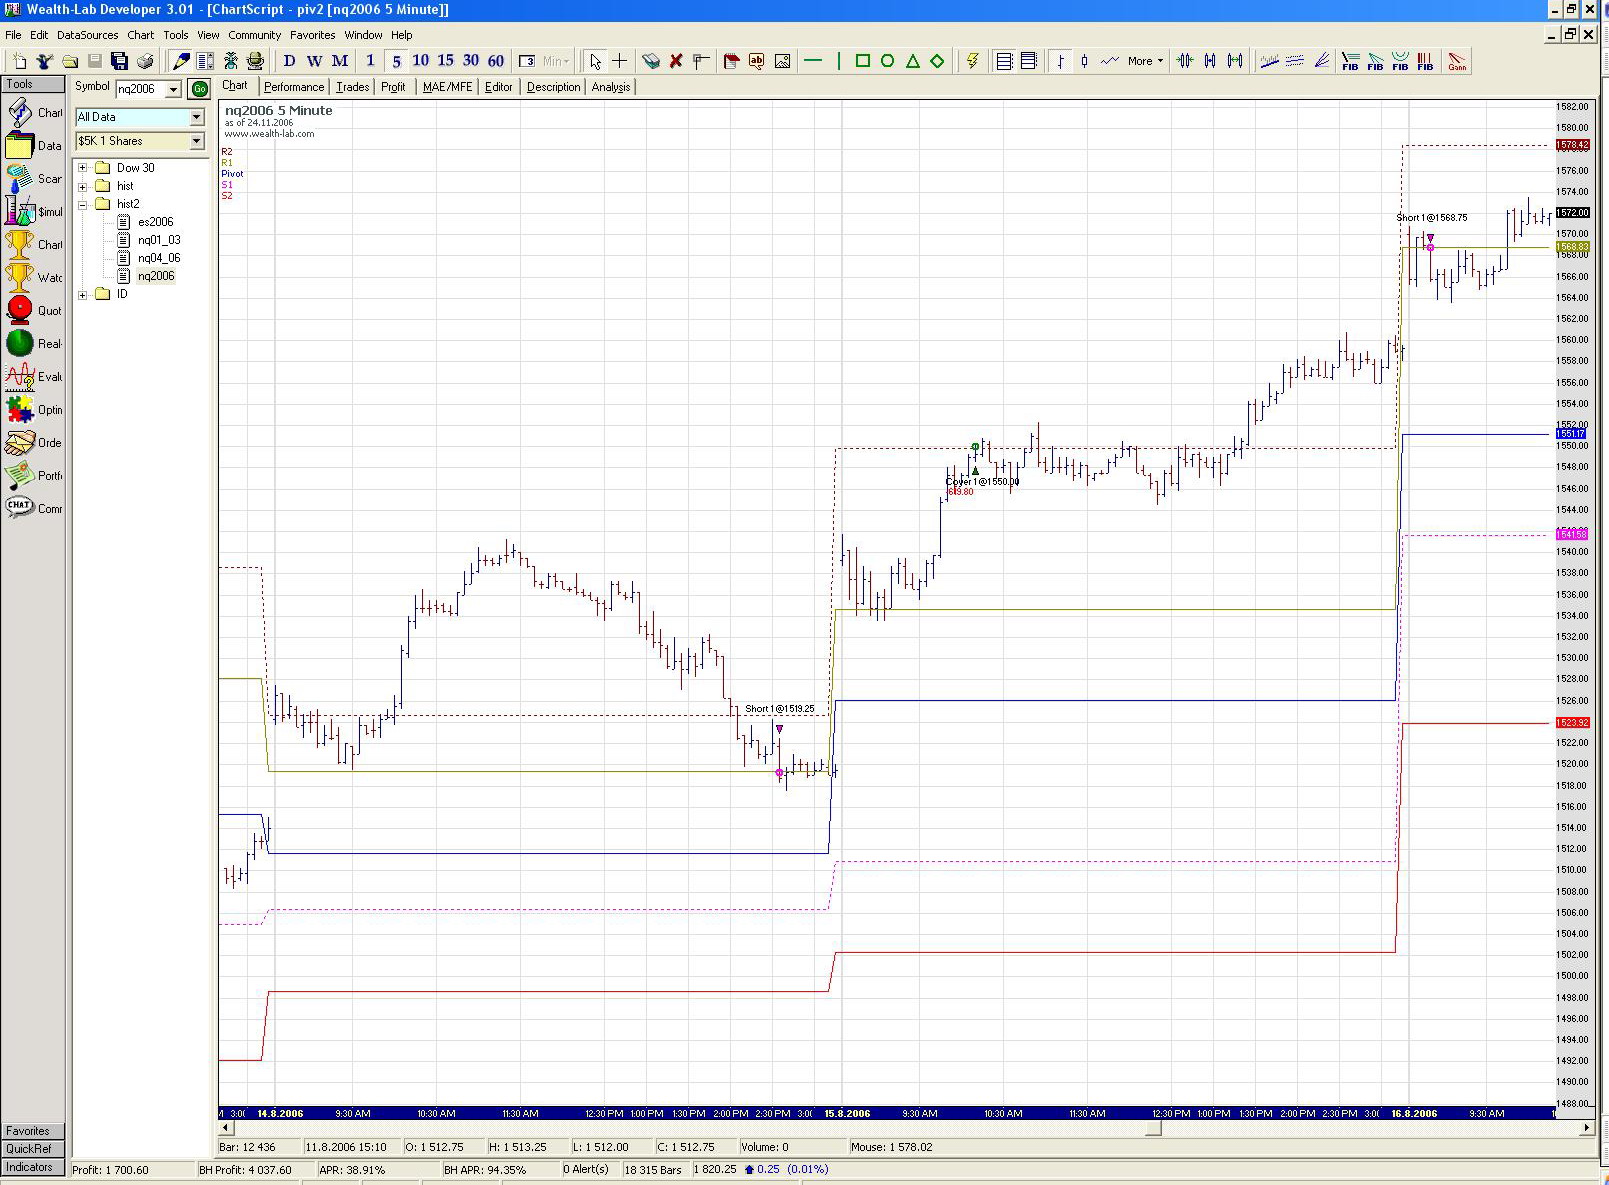Click the yellow lightning bolt icon
Image resolution: width=1609 pixels, height=1185 pixels.
click(972, 61)
